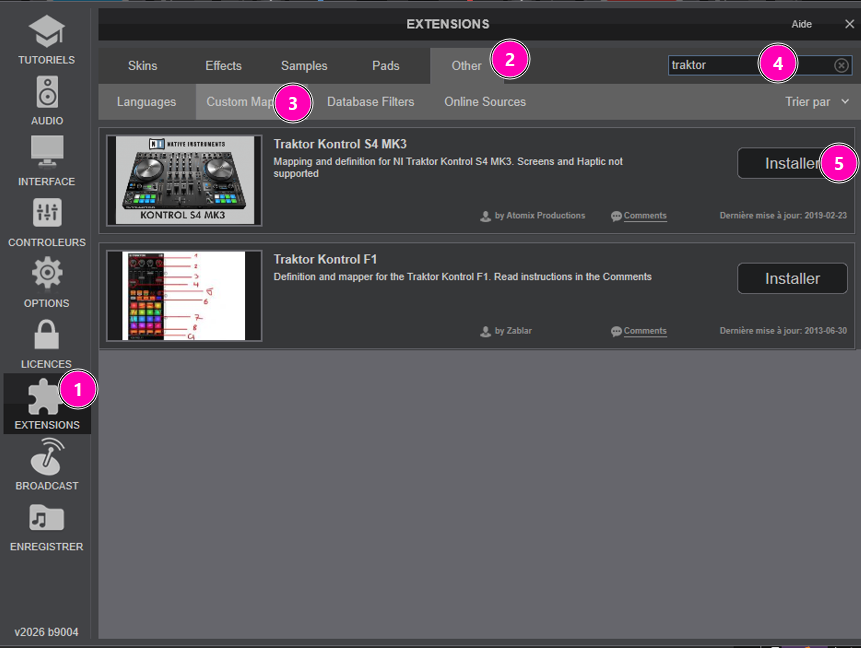The width and height of the screenshot is (861, 648).
Task: Click the Aide help link
Action: [x=801, y=24]
